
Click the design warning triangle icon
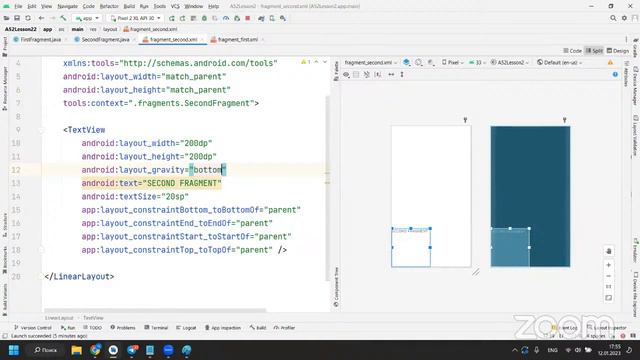(610, 62)
